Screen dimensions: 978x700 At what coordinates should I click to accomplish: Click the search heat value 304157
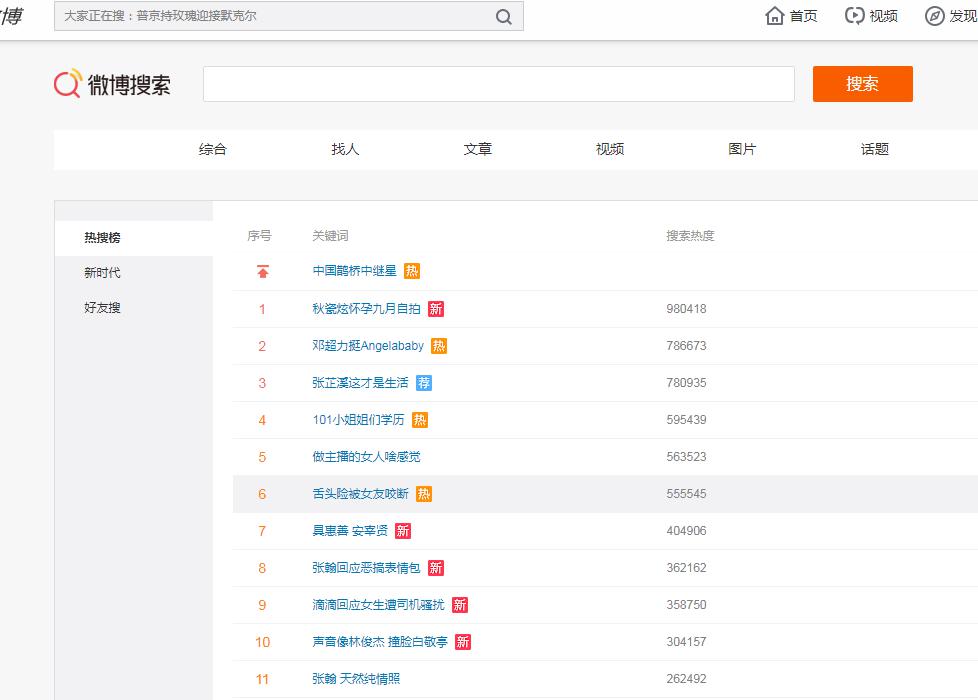pyautogui.click(x=686, y=642)
